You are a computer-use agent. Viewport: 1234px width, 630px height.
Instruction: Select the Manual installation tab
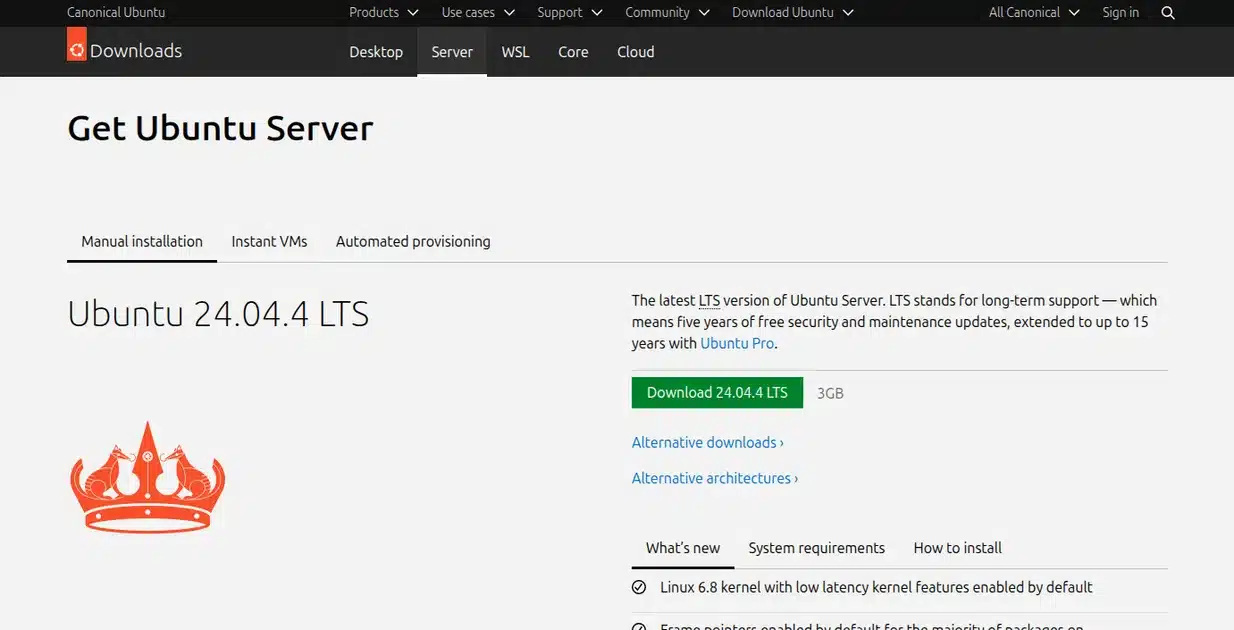[142, 242]
